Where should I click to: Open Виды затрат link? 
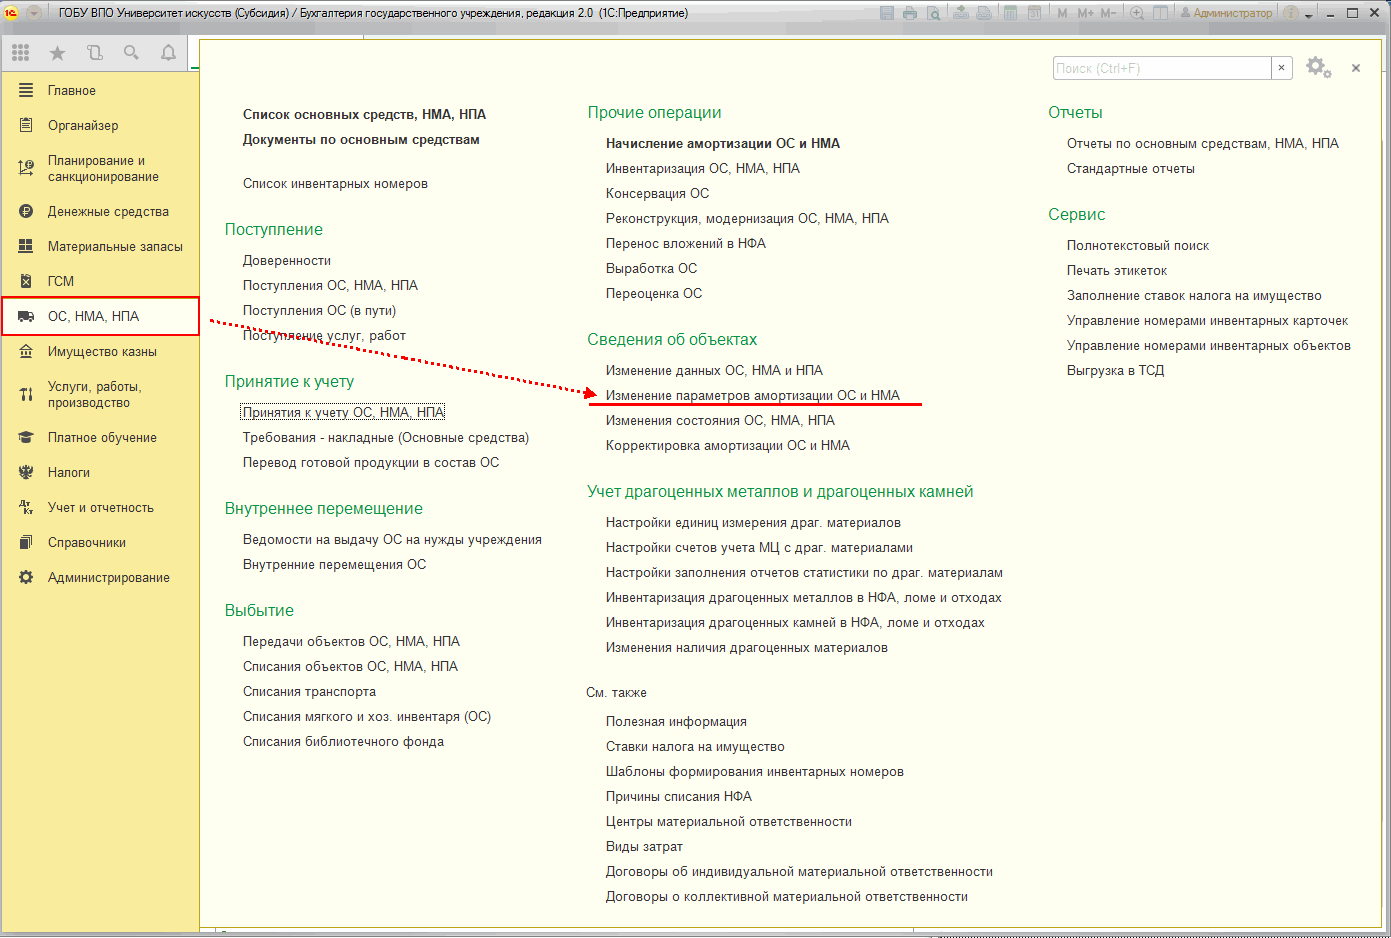click(644, 846)
